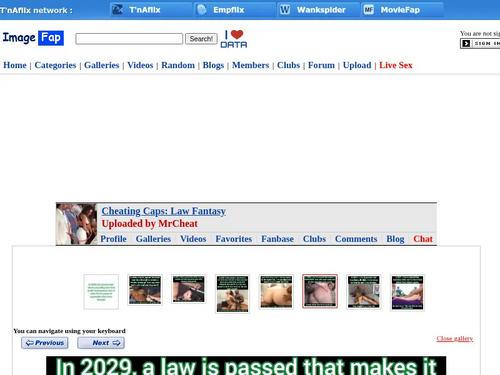Screen dimensions: 500x375
Task: Click the Wankspider W icon
Action: coord(285,10)
